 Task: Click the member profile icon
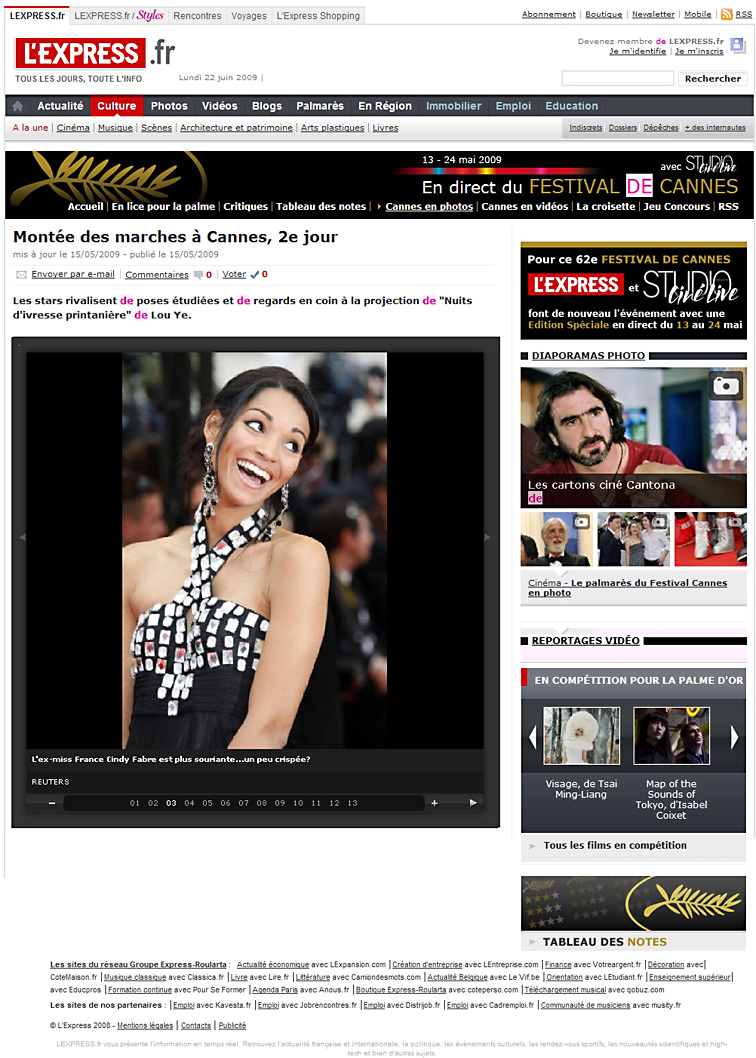[736, 46]
